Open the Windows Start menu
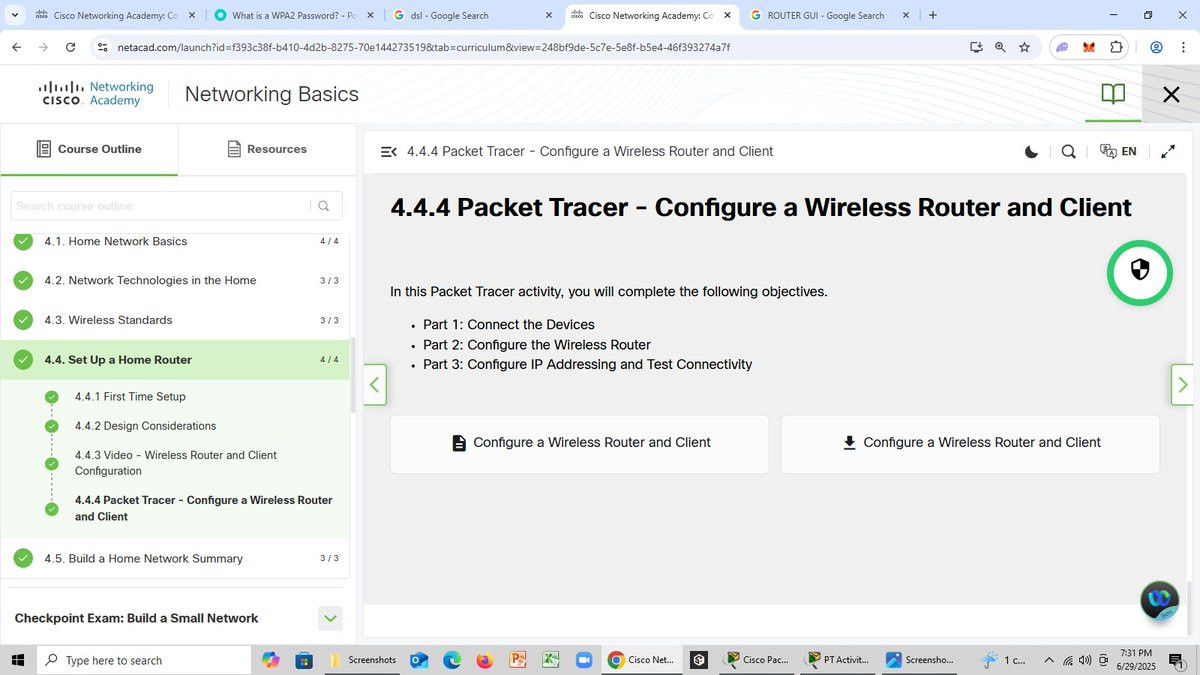The height and width of the screenshot is (675, 1200). pyautogui.click(x=17, y=660)
